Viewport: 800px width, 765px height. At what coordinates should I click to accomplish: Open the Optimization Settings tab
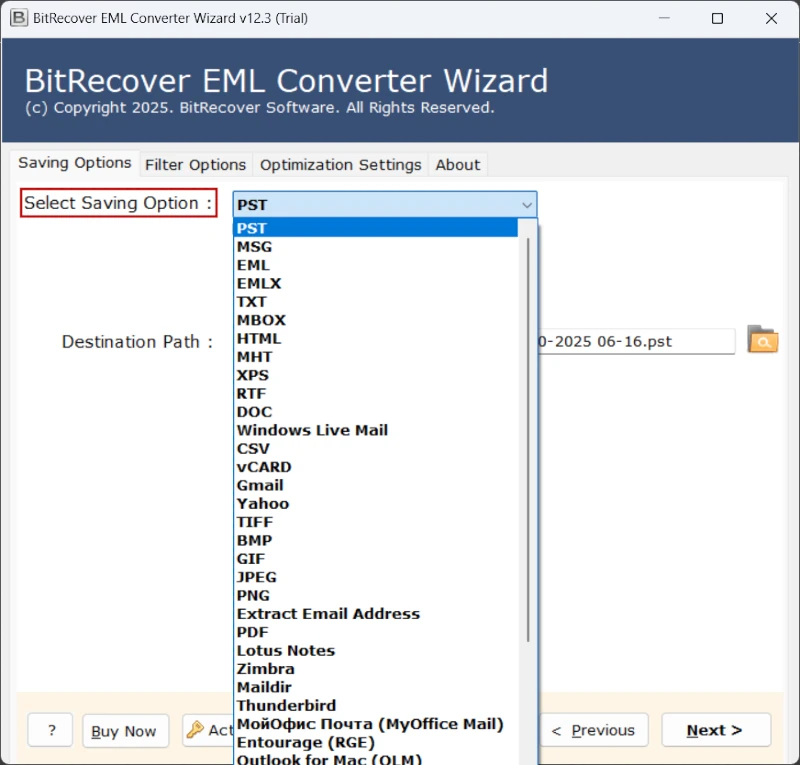pos(340,165)
